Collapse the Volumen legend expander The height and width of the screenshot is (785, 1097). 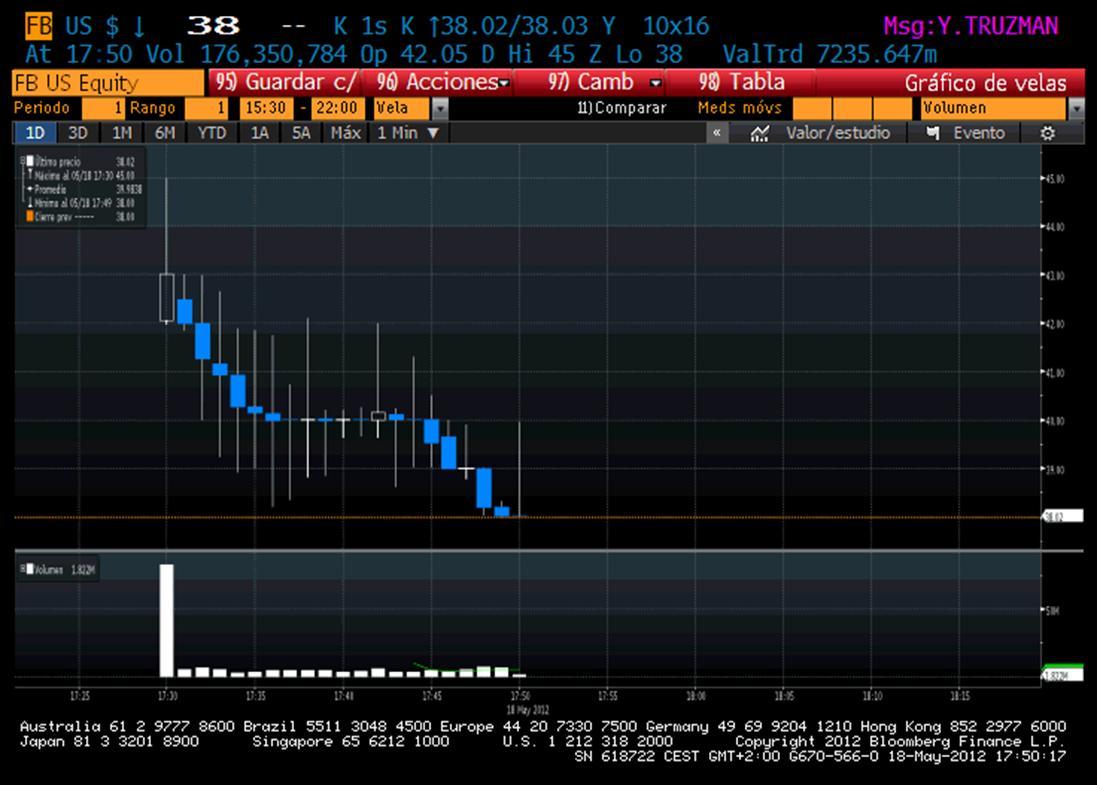click(x=22, y=569)
